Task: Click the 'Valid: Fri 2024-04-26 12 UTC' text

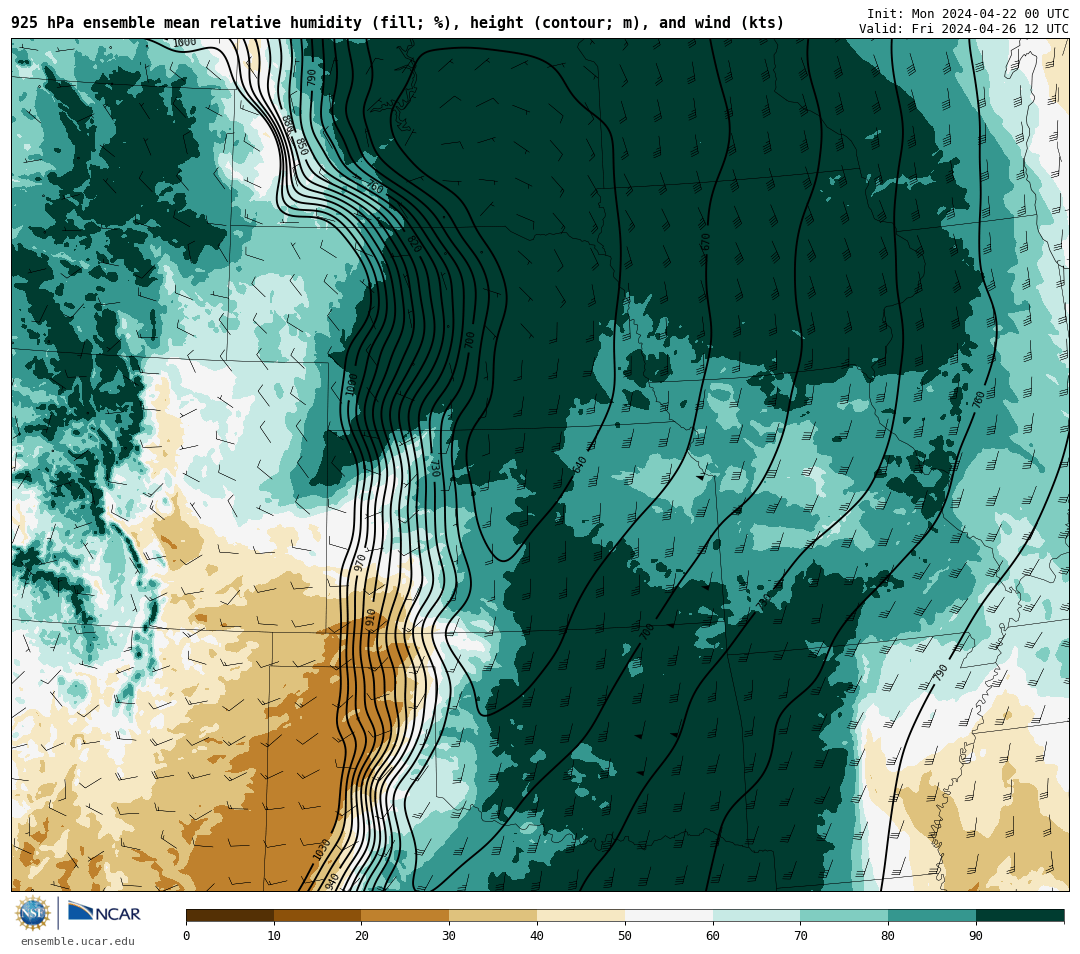Action: point(964,28)
